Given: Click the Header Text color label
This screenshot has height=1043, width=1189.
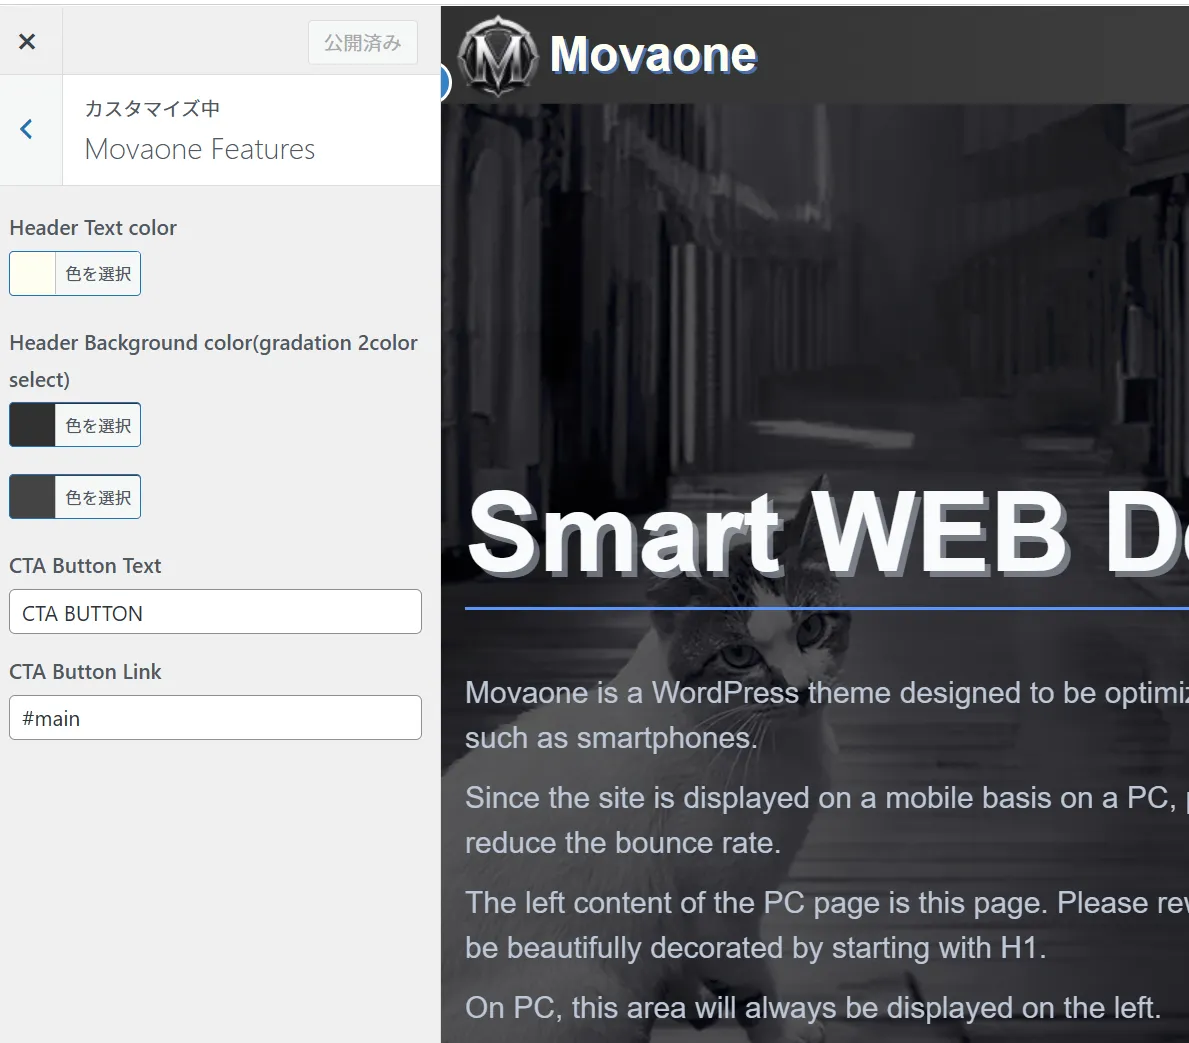Looking at the screenshot, I should coord(93,228).
